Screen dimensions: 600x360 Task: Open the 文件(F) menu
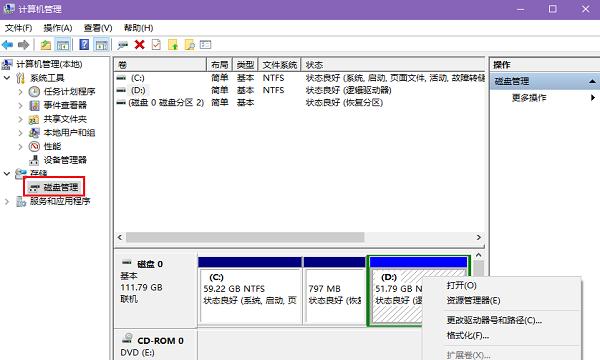[18, 28]
